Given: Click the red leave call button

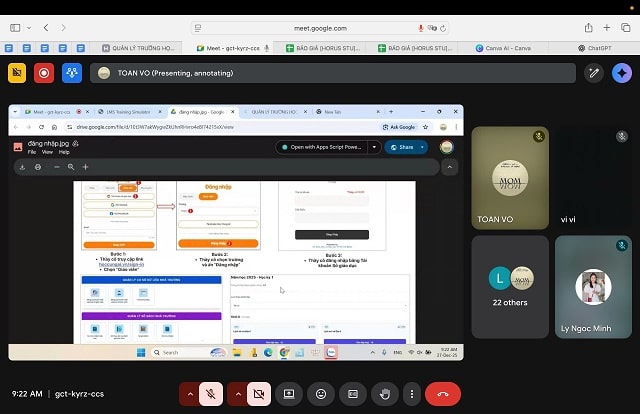Looking at the screenshot, I should pyautogui.click(x=442, y=394).
